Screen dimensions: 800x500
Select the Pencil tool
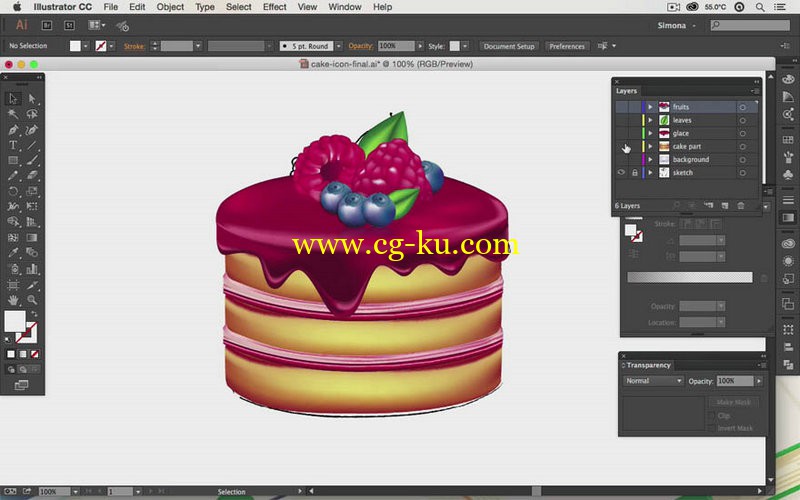[x=13, y=176]
